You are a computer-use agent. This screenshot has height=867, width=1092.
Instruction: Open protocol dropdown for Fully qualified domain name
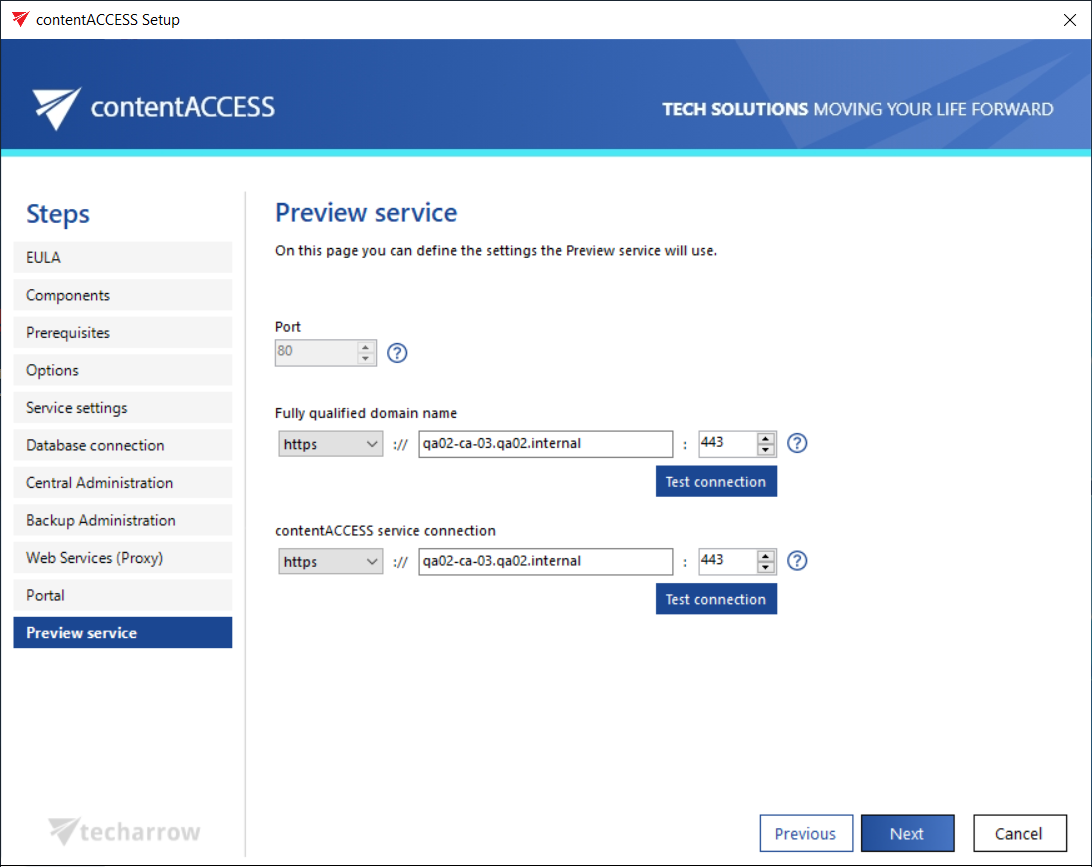pos(330,444)
